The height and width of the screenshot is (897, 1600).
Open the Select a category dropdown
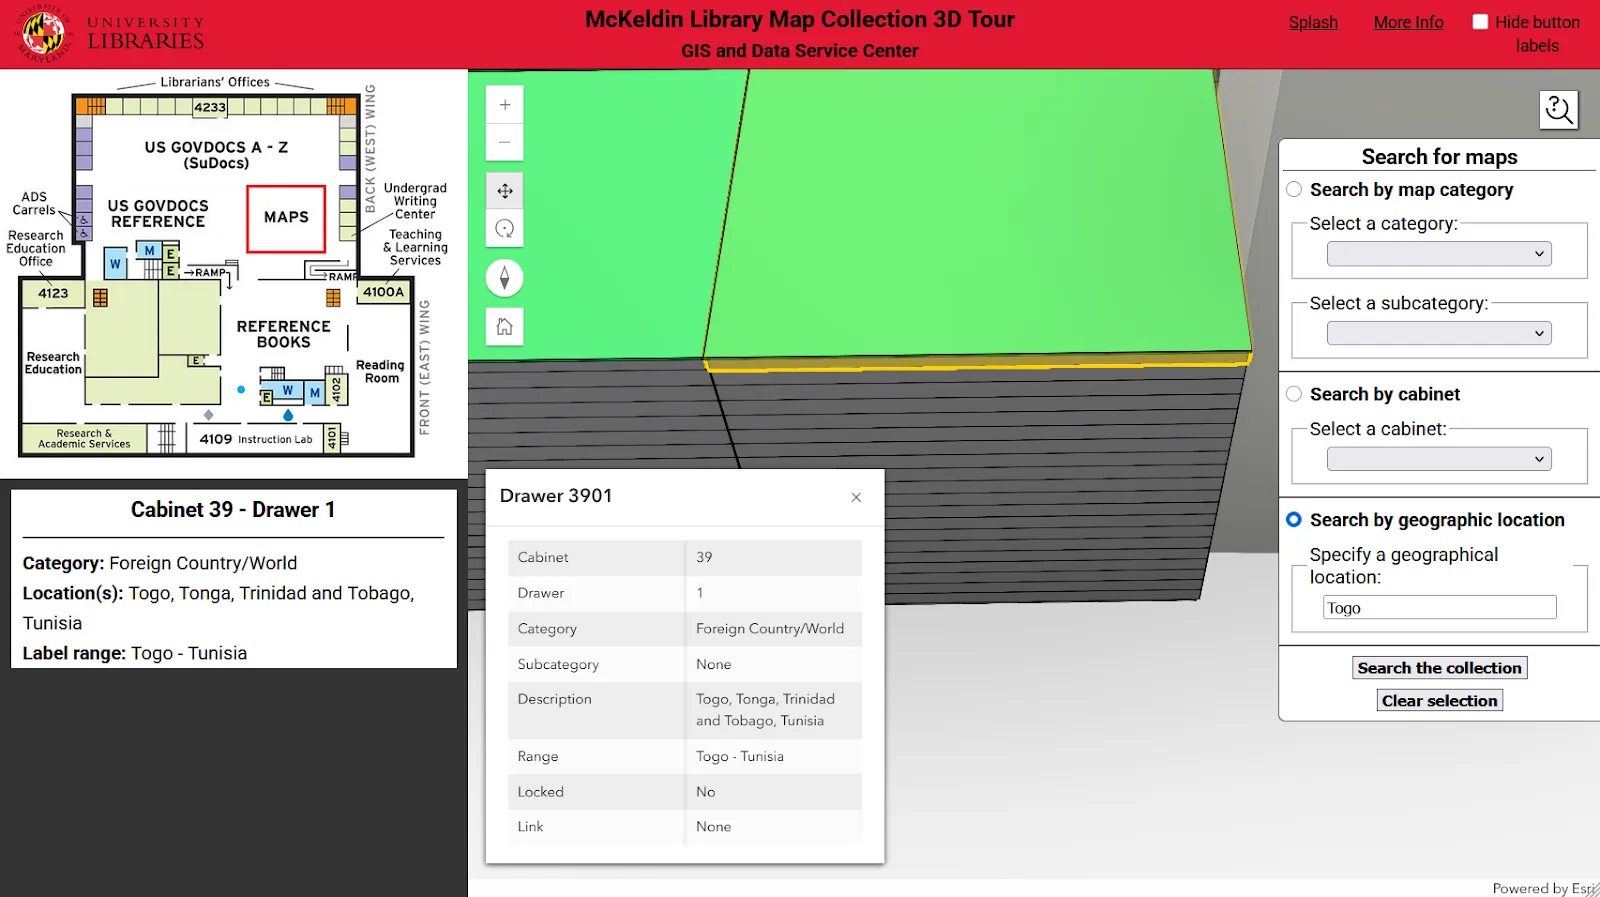point(1439,254)
